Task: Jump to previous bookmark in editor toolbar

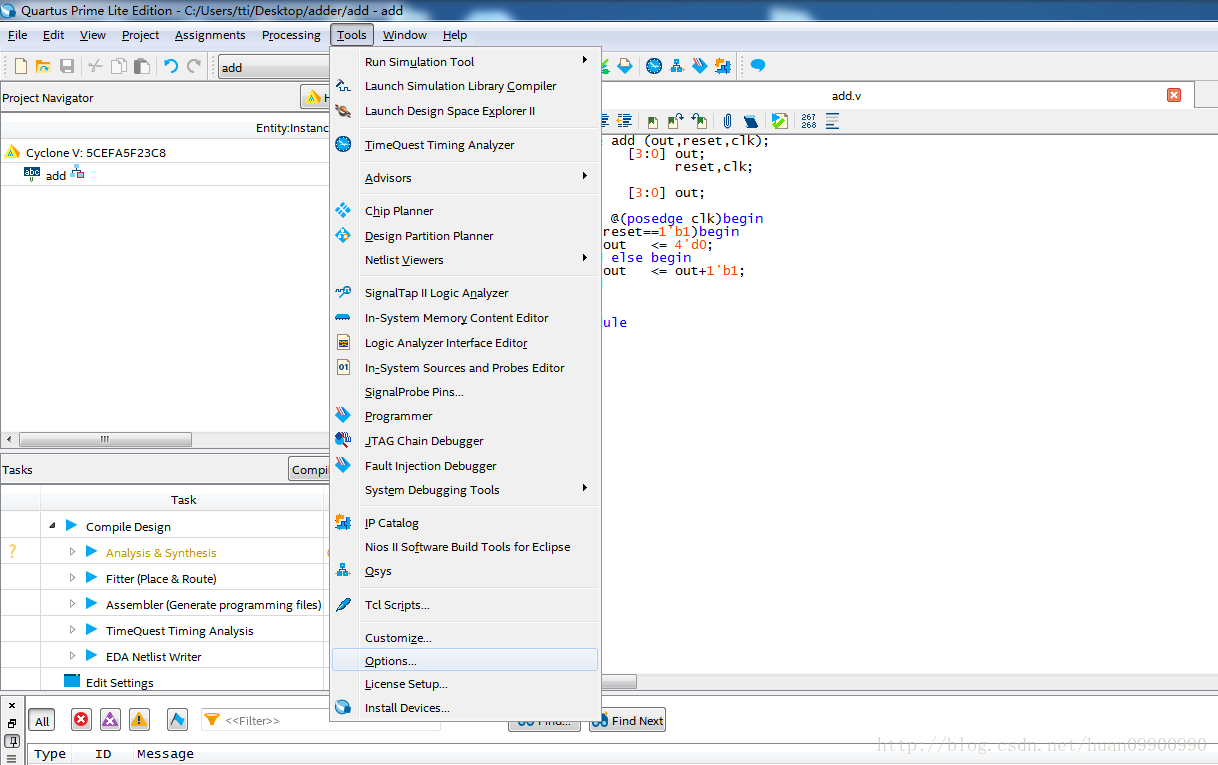Action: [x=699, y=121]
